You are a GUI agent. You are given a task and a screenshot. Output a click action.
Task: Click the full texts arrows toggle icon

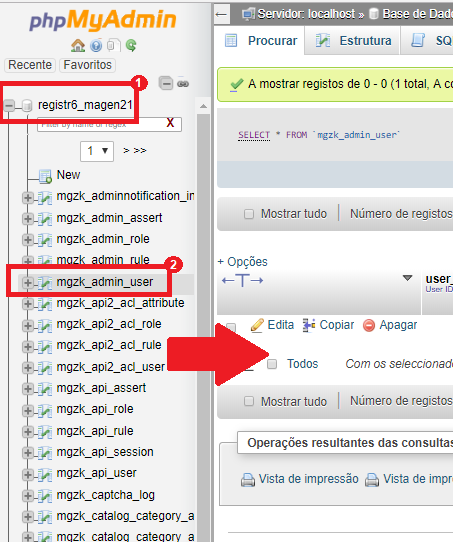tap(242, 280)
